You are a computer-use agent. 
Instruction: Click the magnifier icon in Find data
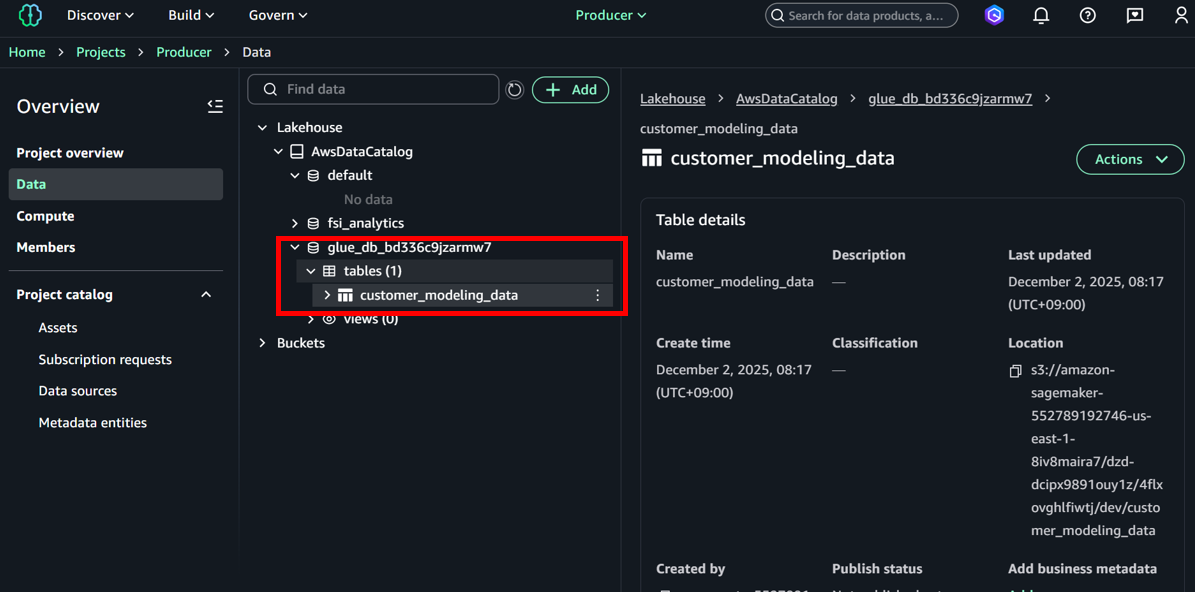pyautogui.click(x=269, y=89)
